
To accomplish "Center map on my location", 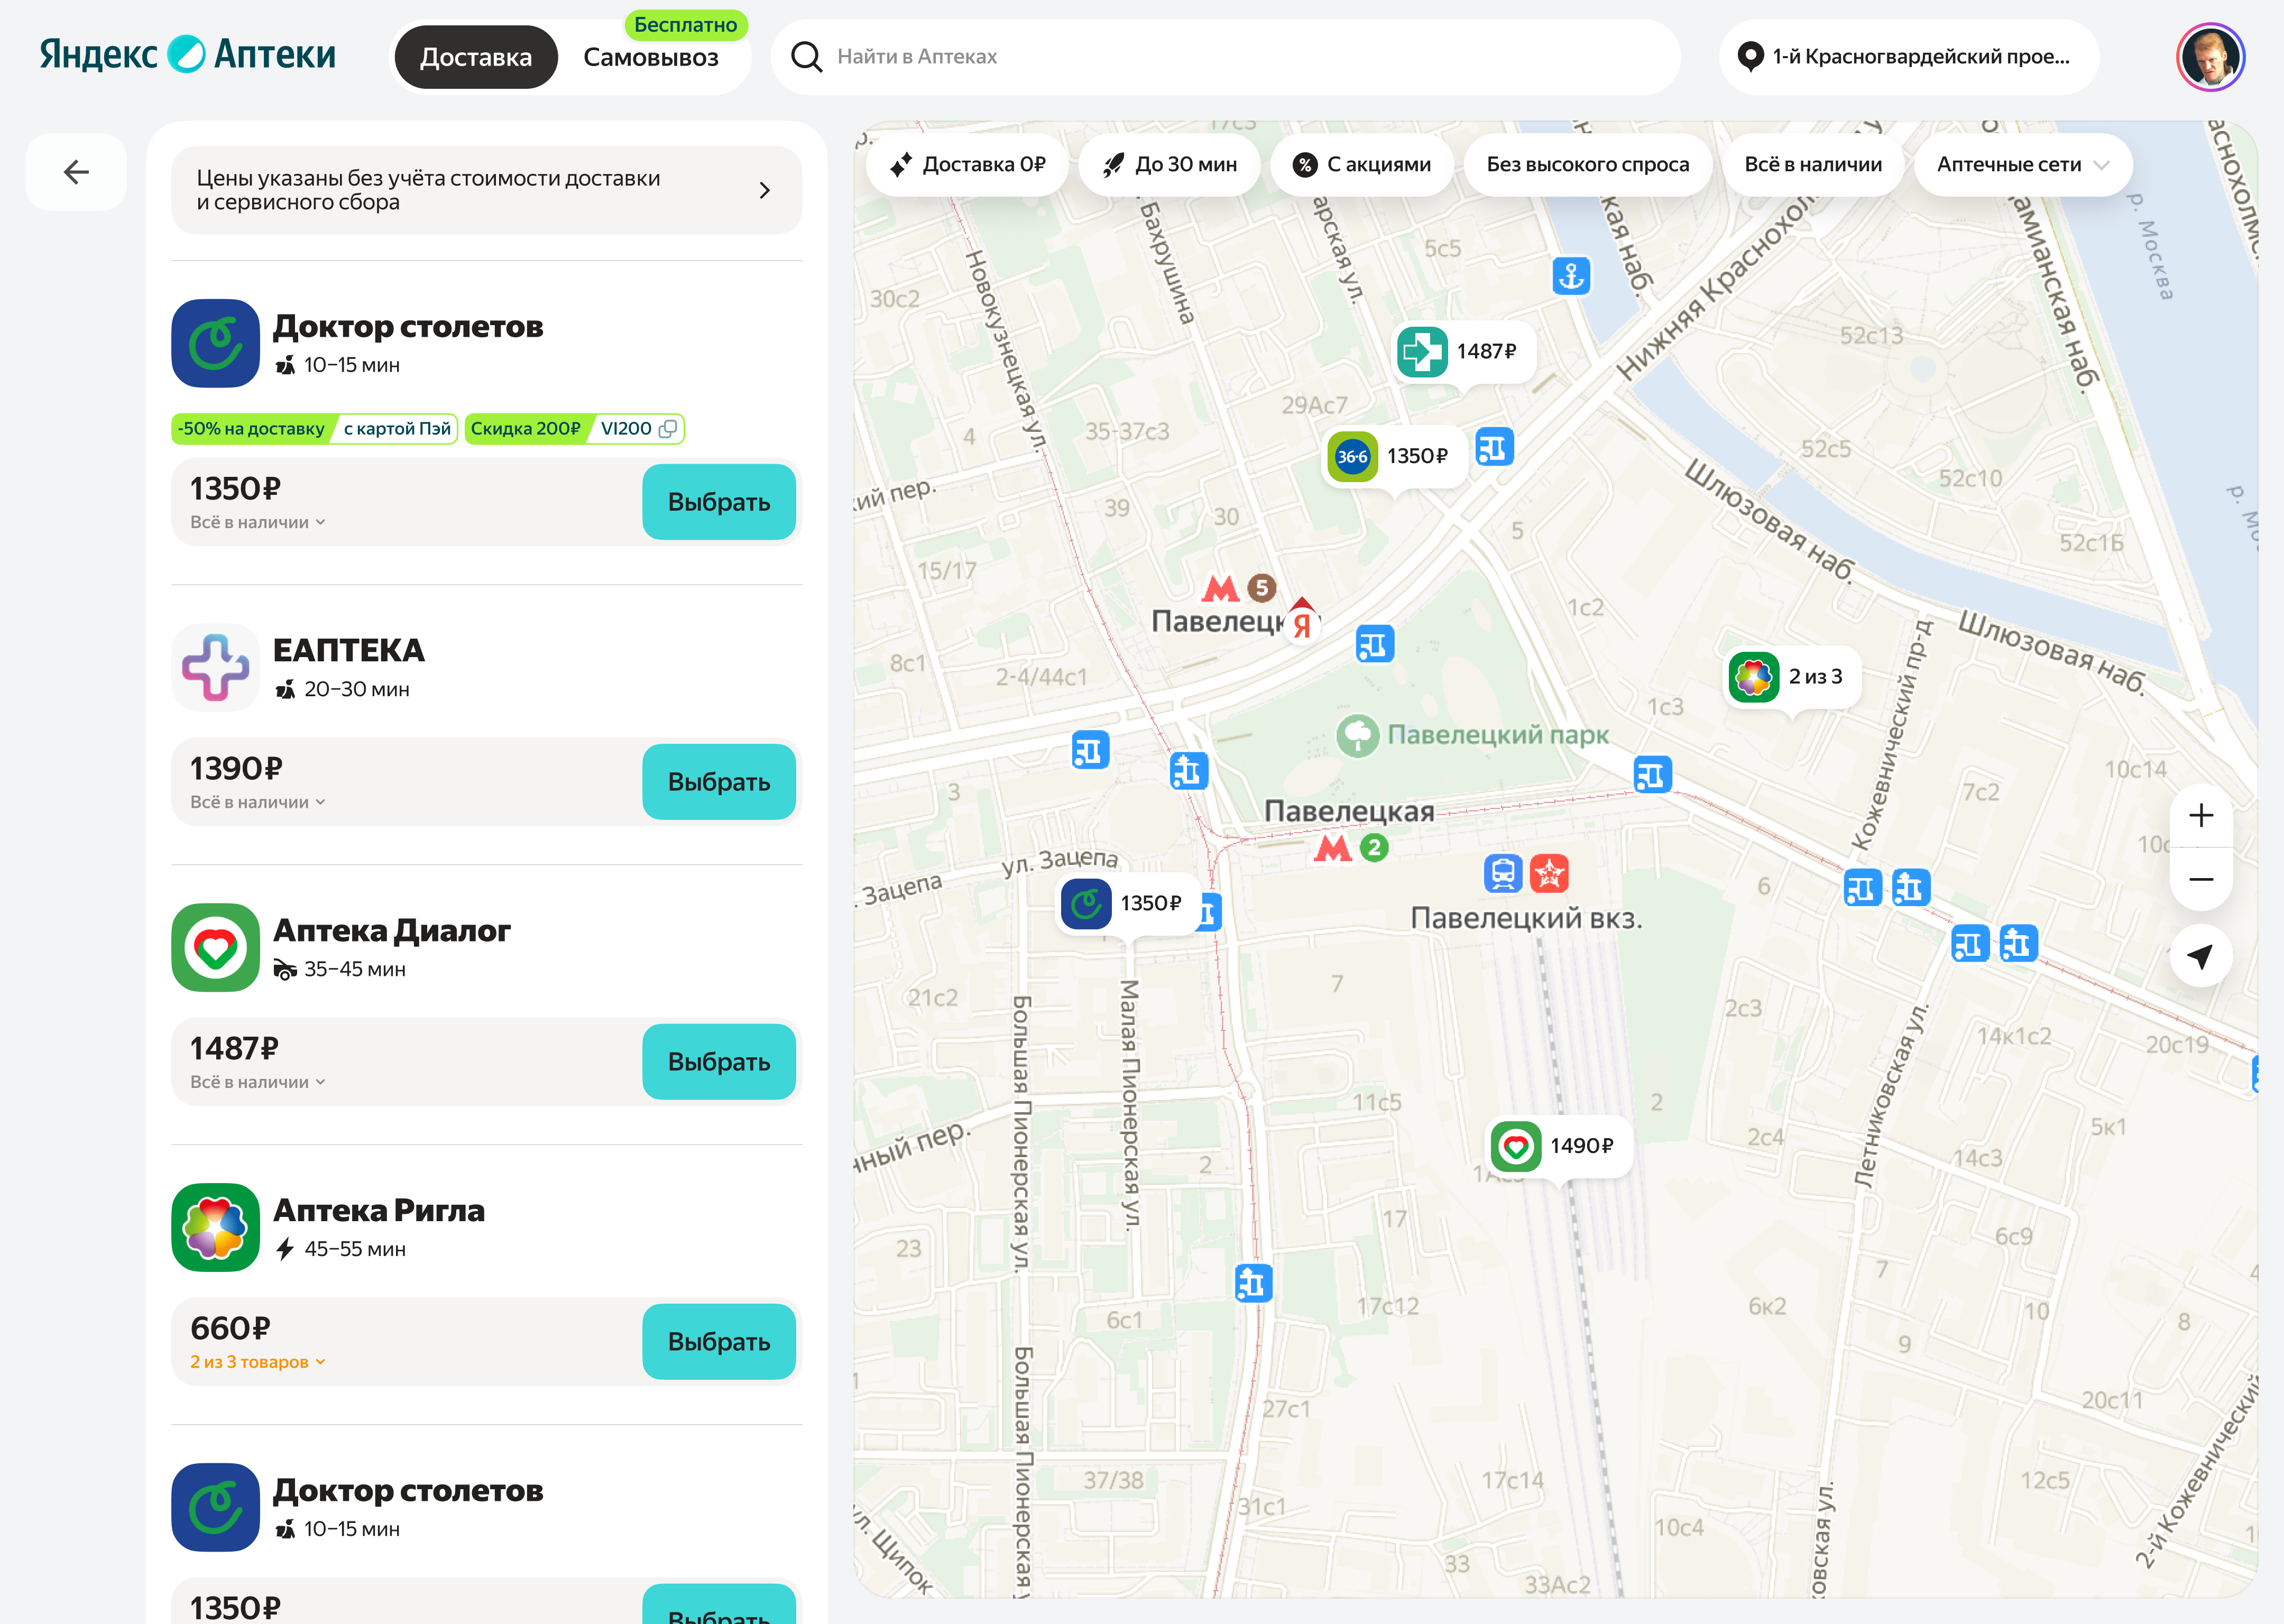I will pyautogui.click(x=2200, y=957).
